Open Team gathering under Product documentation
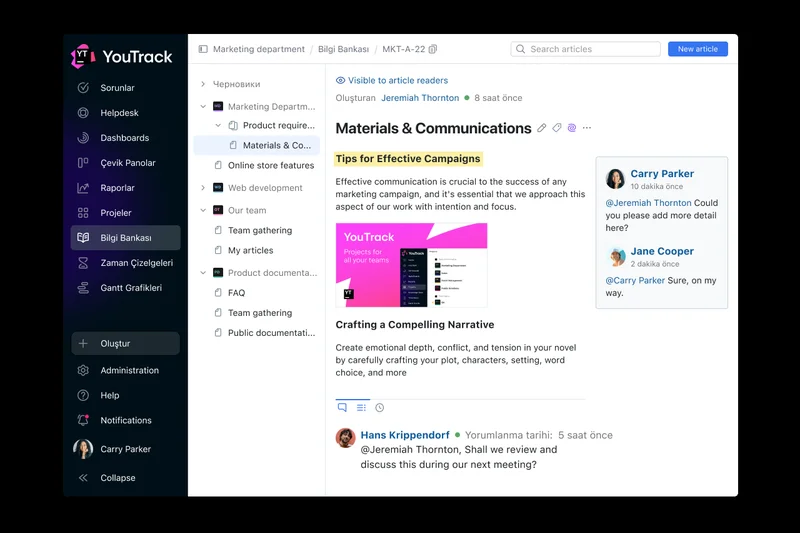The image size is (800, 533). [260, 313]
